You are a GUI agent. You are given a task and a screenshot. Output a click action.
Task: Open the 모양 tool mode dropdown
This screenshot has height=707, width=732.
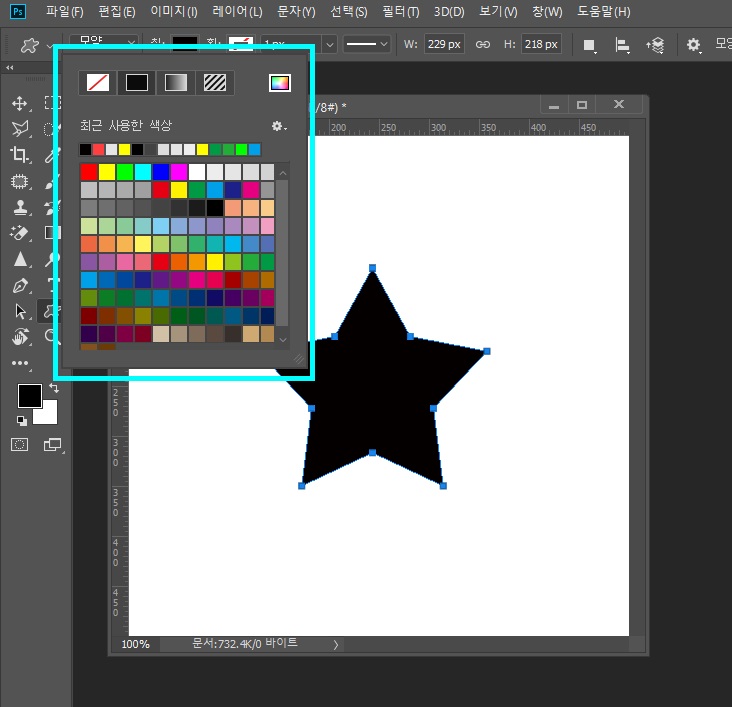[104, 40]
